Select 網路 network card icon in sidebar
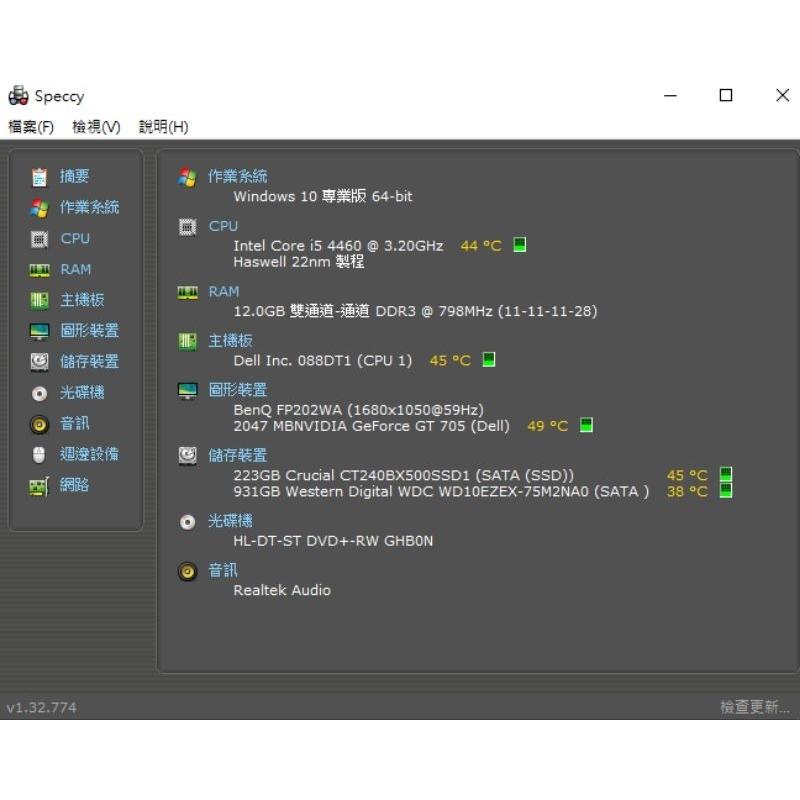This screenshot has width=800, height=800. (x=39, y=486)
